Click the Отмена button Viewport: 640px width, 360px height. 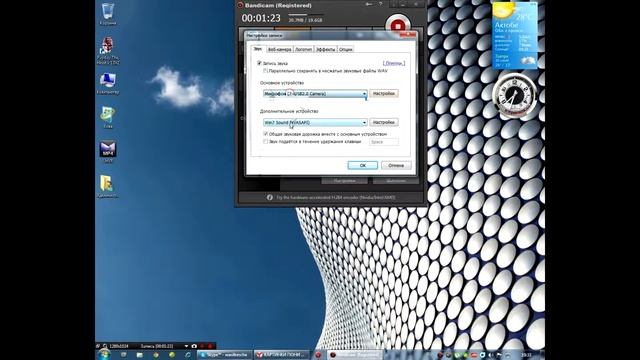(396, 165)
